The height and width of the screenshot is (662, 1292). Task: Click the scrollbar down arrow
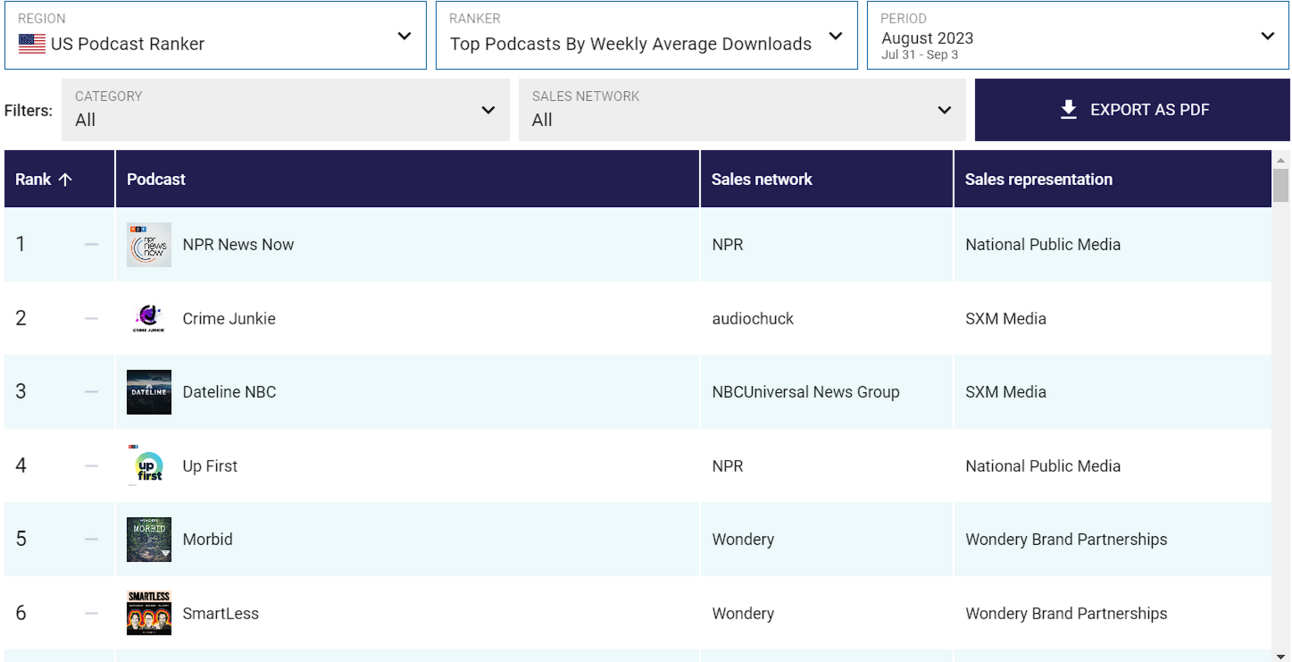pos(1281,655)
